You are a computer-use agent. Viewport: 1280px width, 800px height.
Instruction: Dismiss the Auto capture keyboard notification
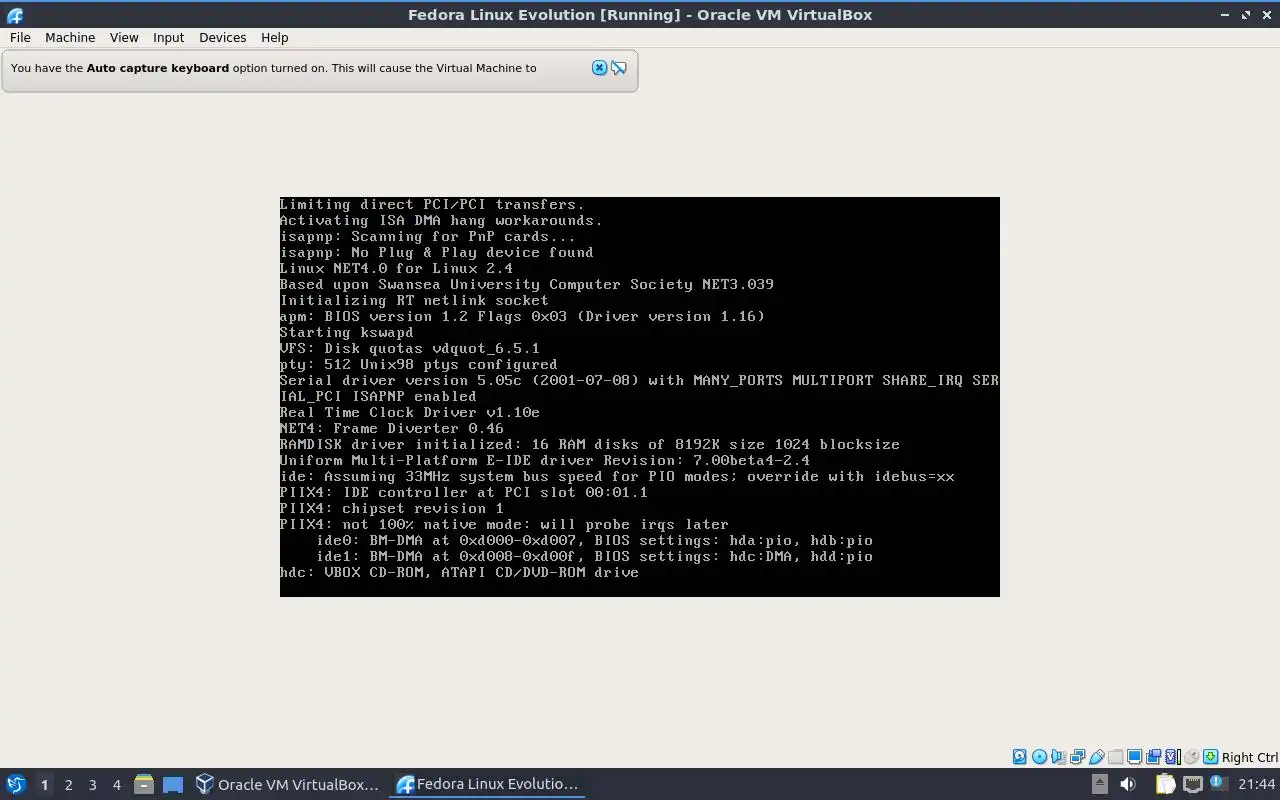coord(599,68)
